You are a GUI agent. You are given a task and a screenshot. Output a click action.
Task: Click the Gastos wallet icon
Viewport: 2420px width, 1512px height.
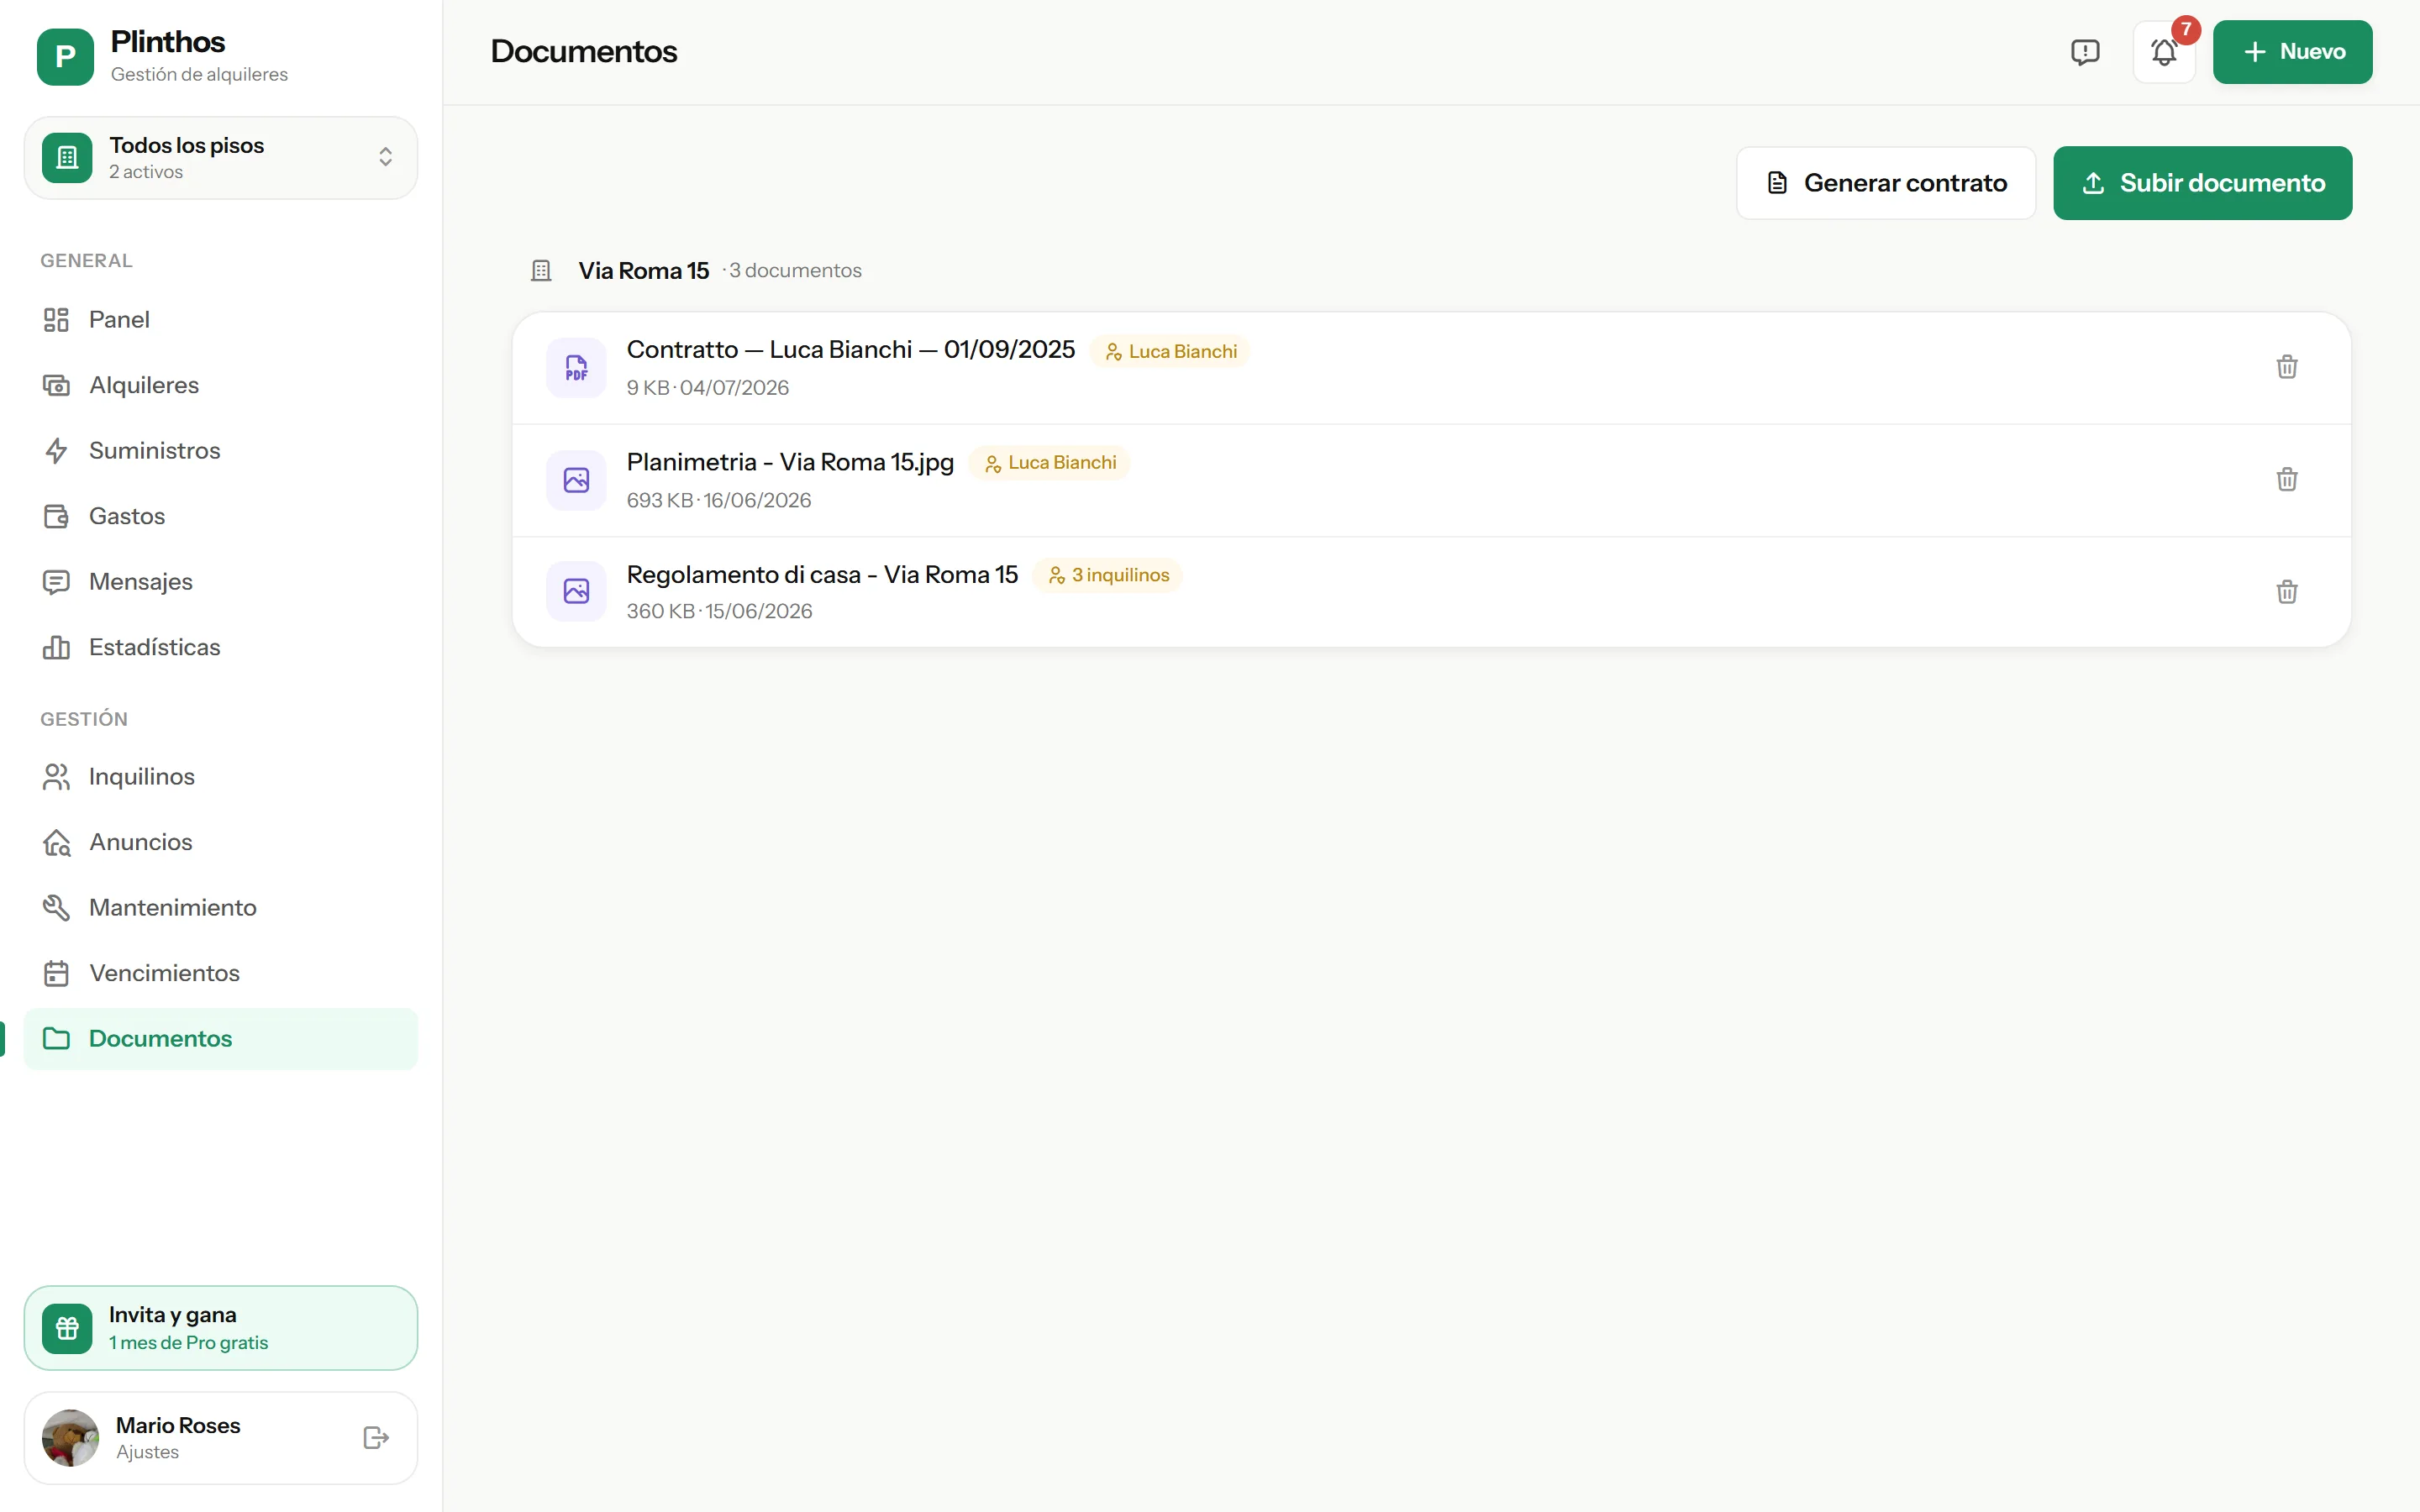click(x=56, y=516)
